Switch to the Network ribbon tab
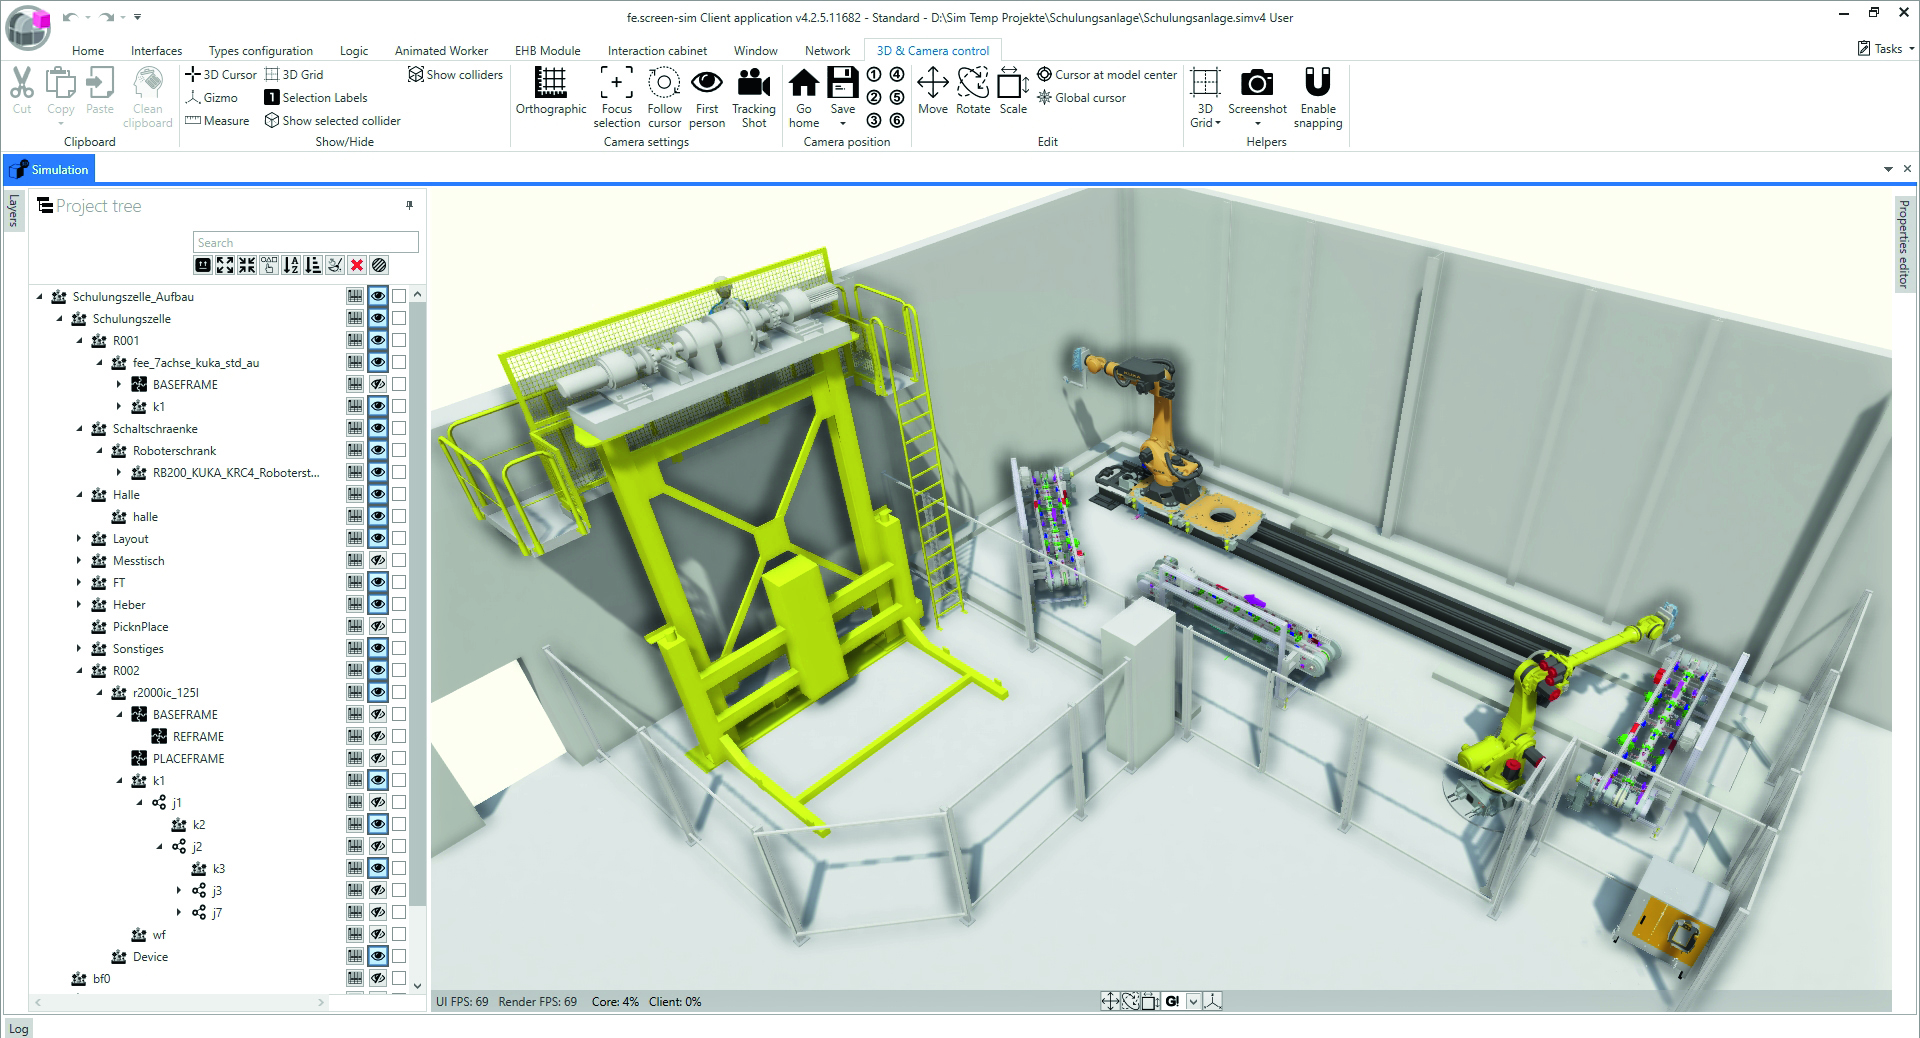This screenshot has width=1920, height=1038. tap(827, 50)
